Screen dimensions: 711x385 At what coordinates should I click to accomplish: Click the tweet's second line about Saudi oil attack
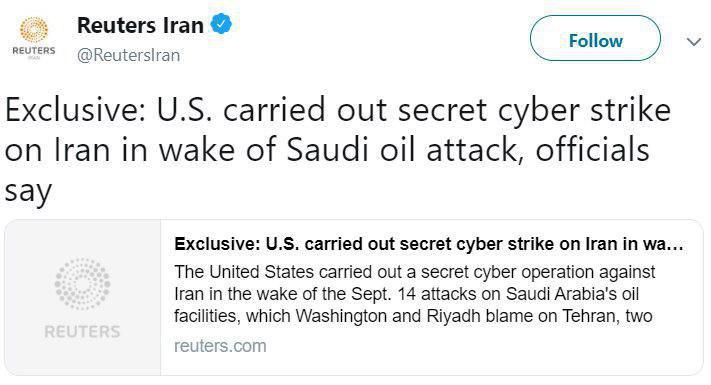point(327,150)
